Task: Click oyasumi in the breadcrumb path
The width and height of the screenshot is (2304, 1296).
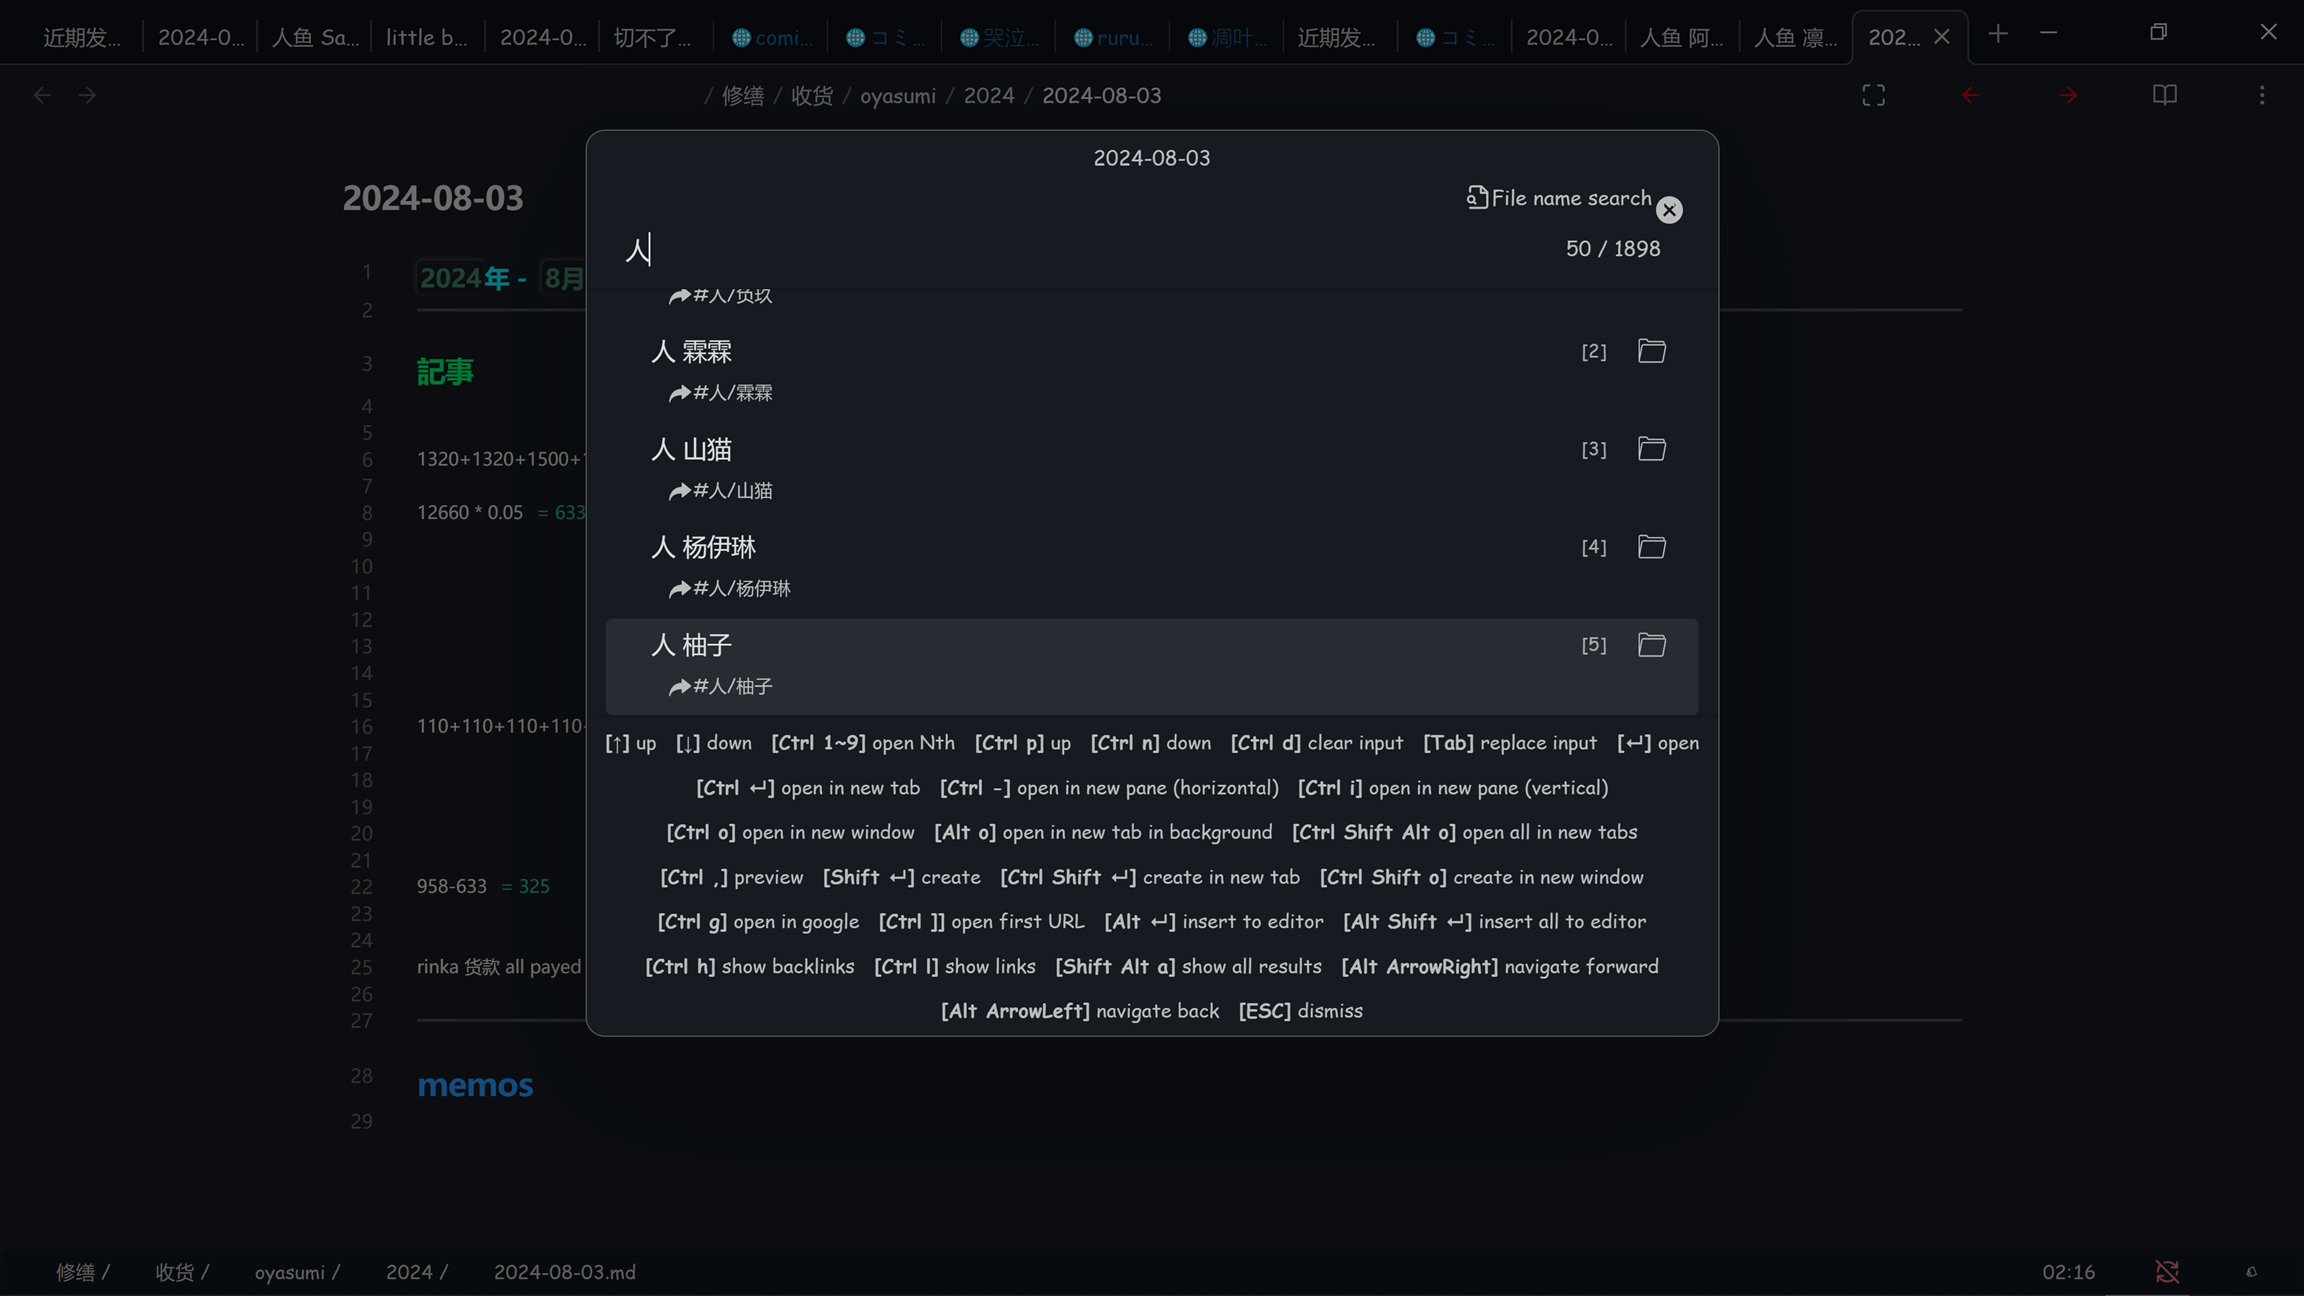Action: [897, 95]
